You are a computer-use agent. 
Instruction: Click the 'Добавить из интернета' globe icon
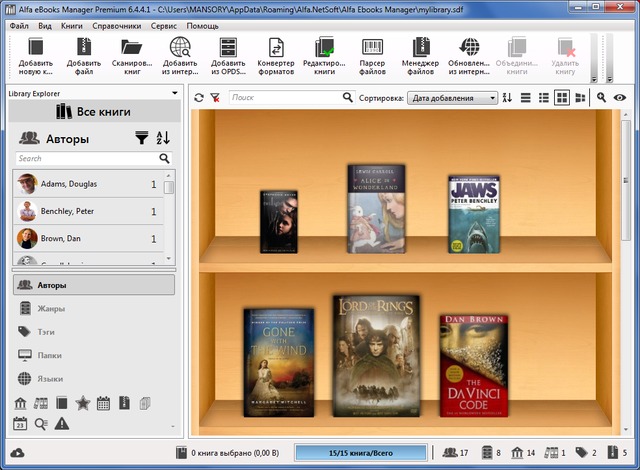point(180,47)
